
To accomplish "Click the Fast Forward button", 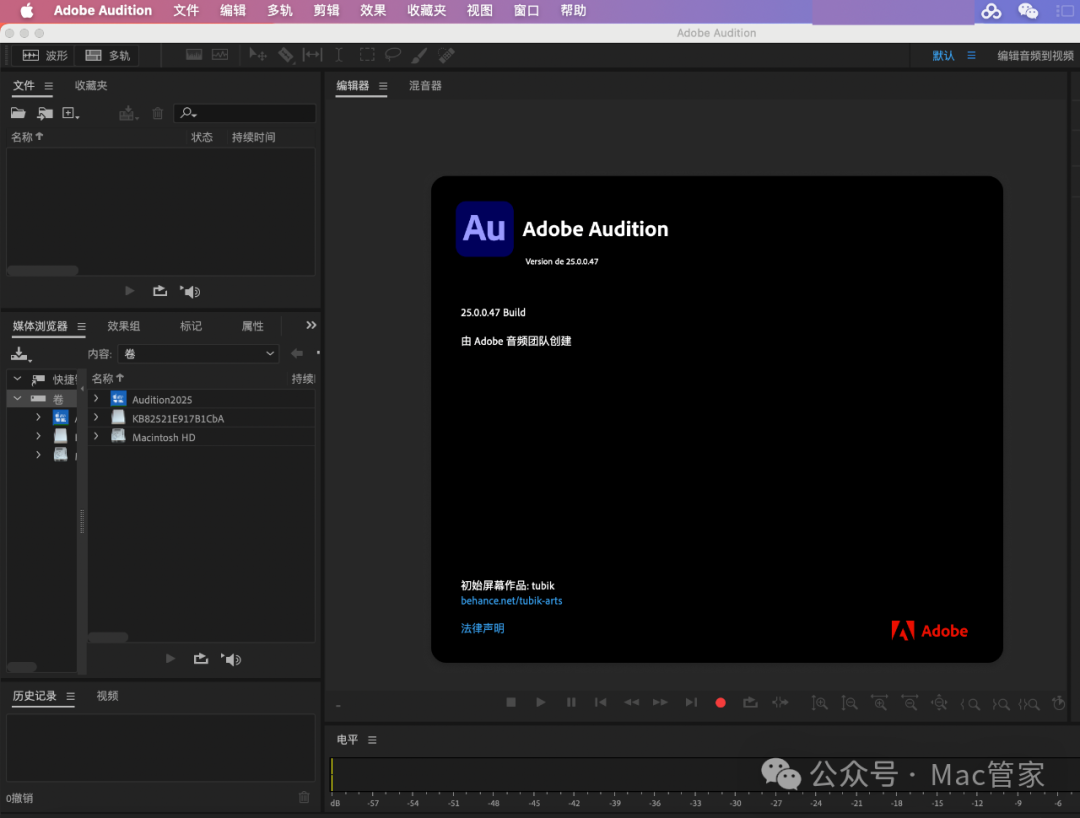I will [x=660, y=702].
